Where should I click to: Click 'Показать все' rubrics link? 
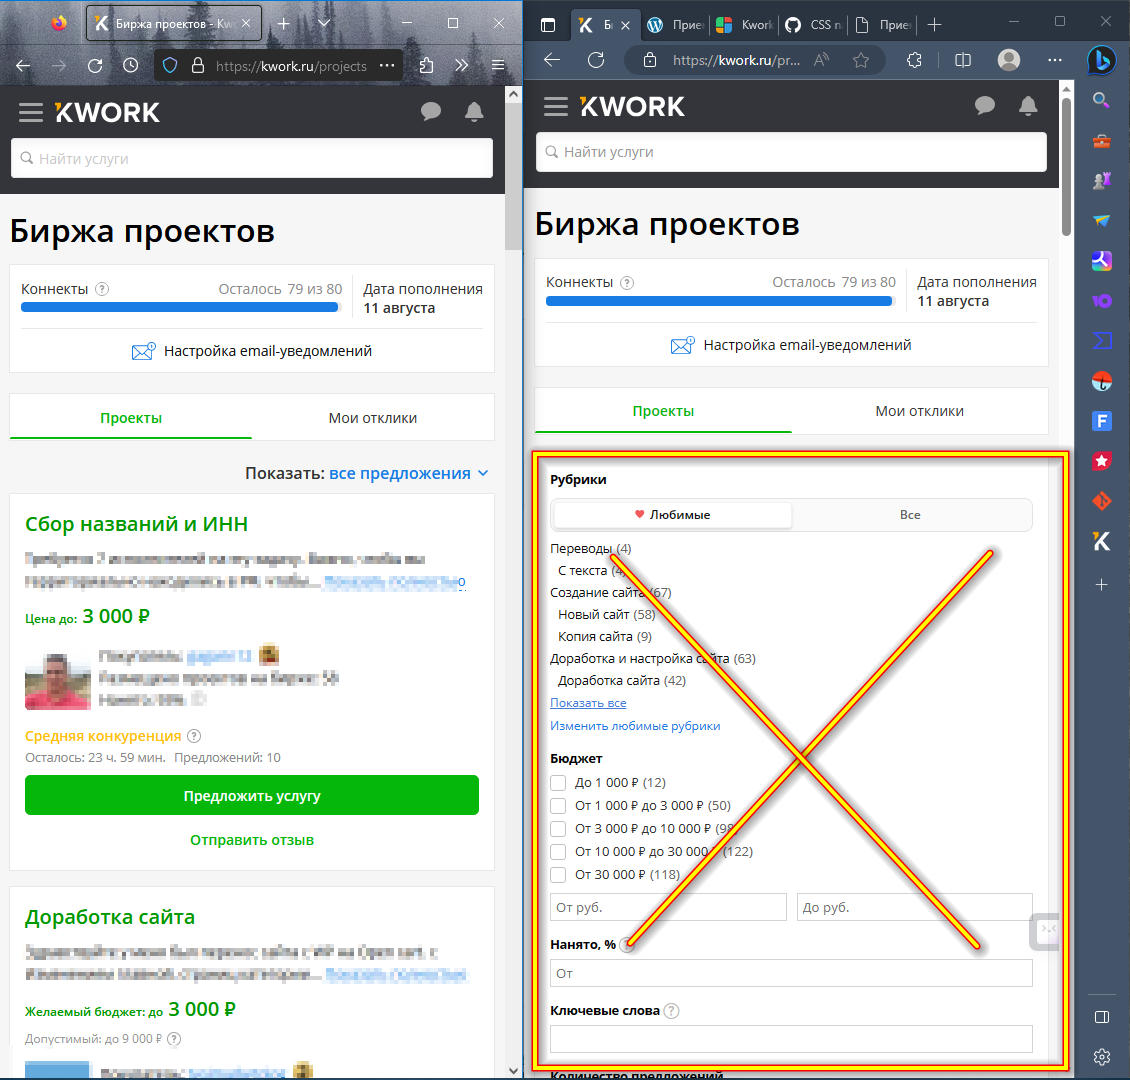click(x=588, y=702)
